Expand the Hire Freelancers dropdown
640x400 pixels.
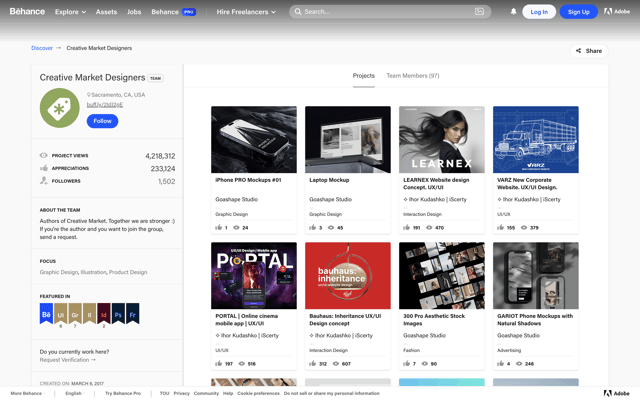point(246,12)
